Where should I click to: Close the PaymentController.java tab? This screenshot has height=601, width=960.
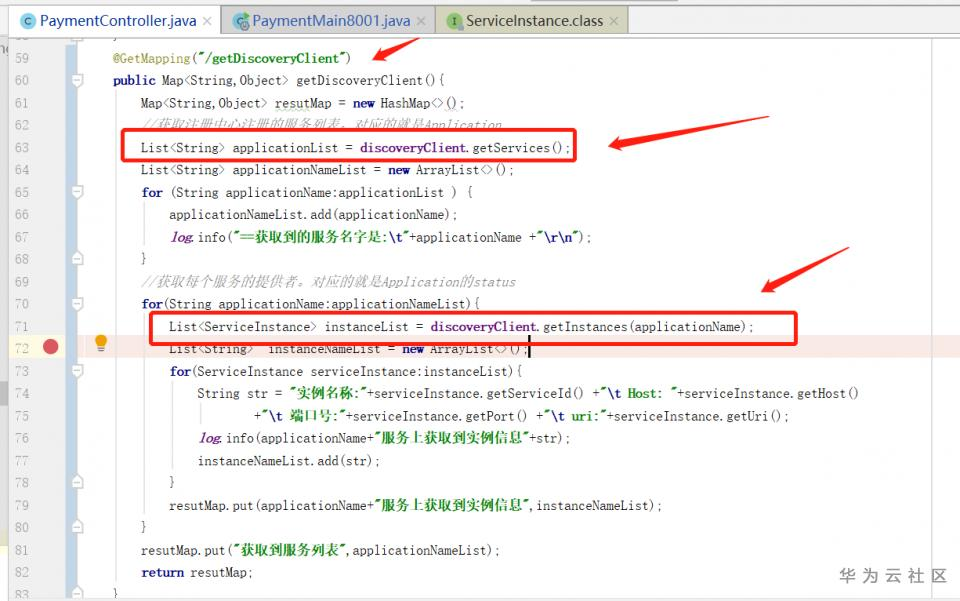pyautogui.click(x=208, y=21)
